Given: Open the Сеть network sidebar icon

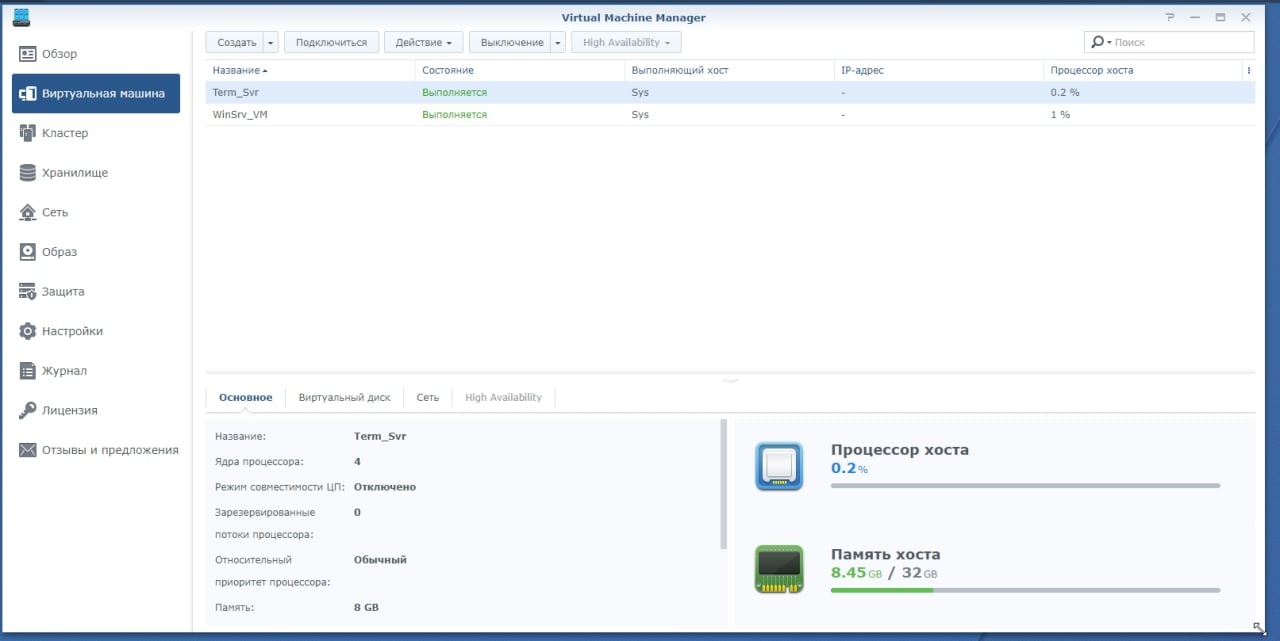Looking at the screenshot, I should click(x=28, y=212).
